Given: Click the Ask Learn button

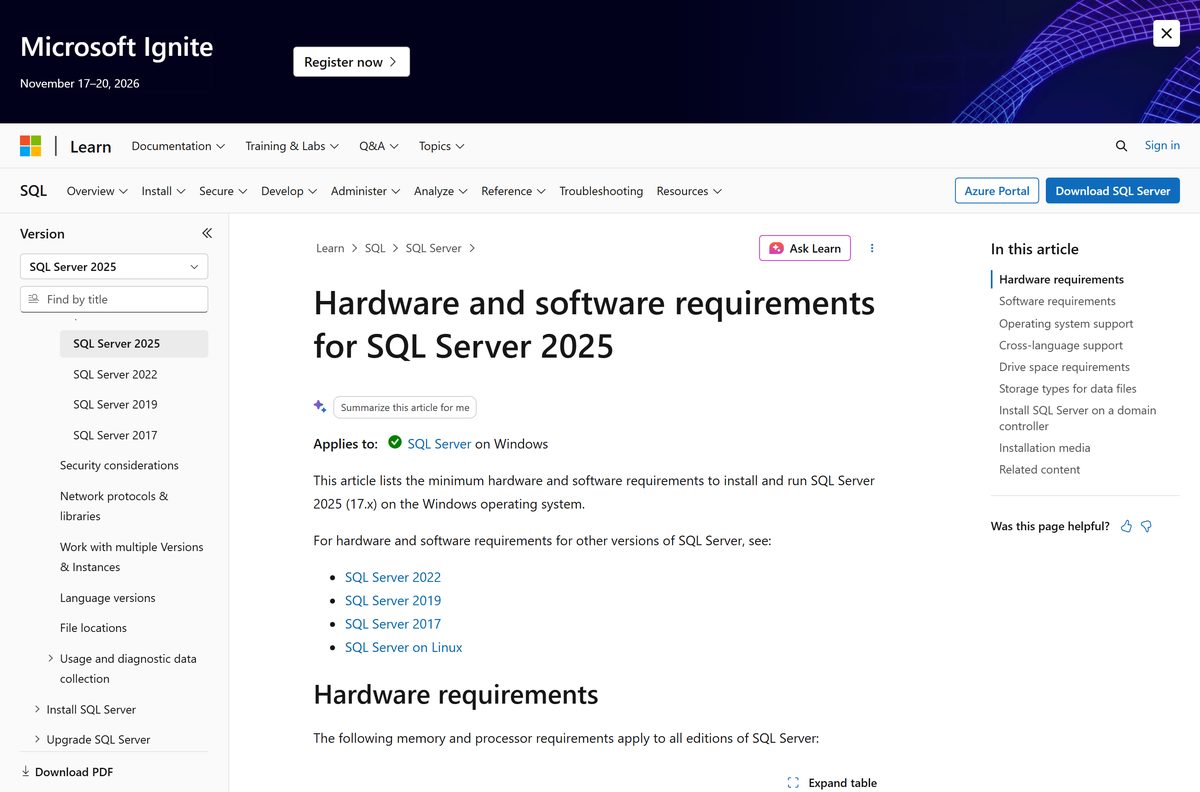Looking at the screenshot, I should point(805,248).
